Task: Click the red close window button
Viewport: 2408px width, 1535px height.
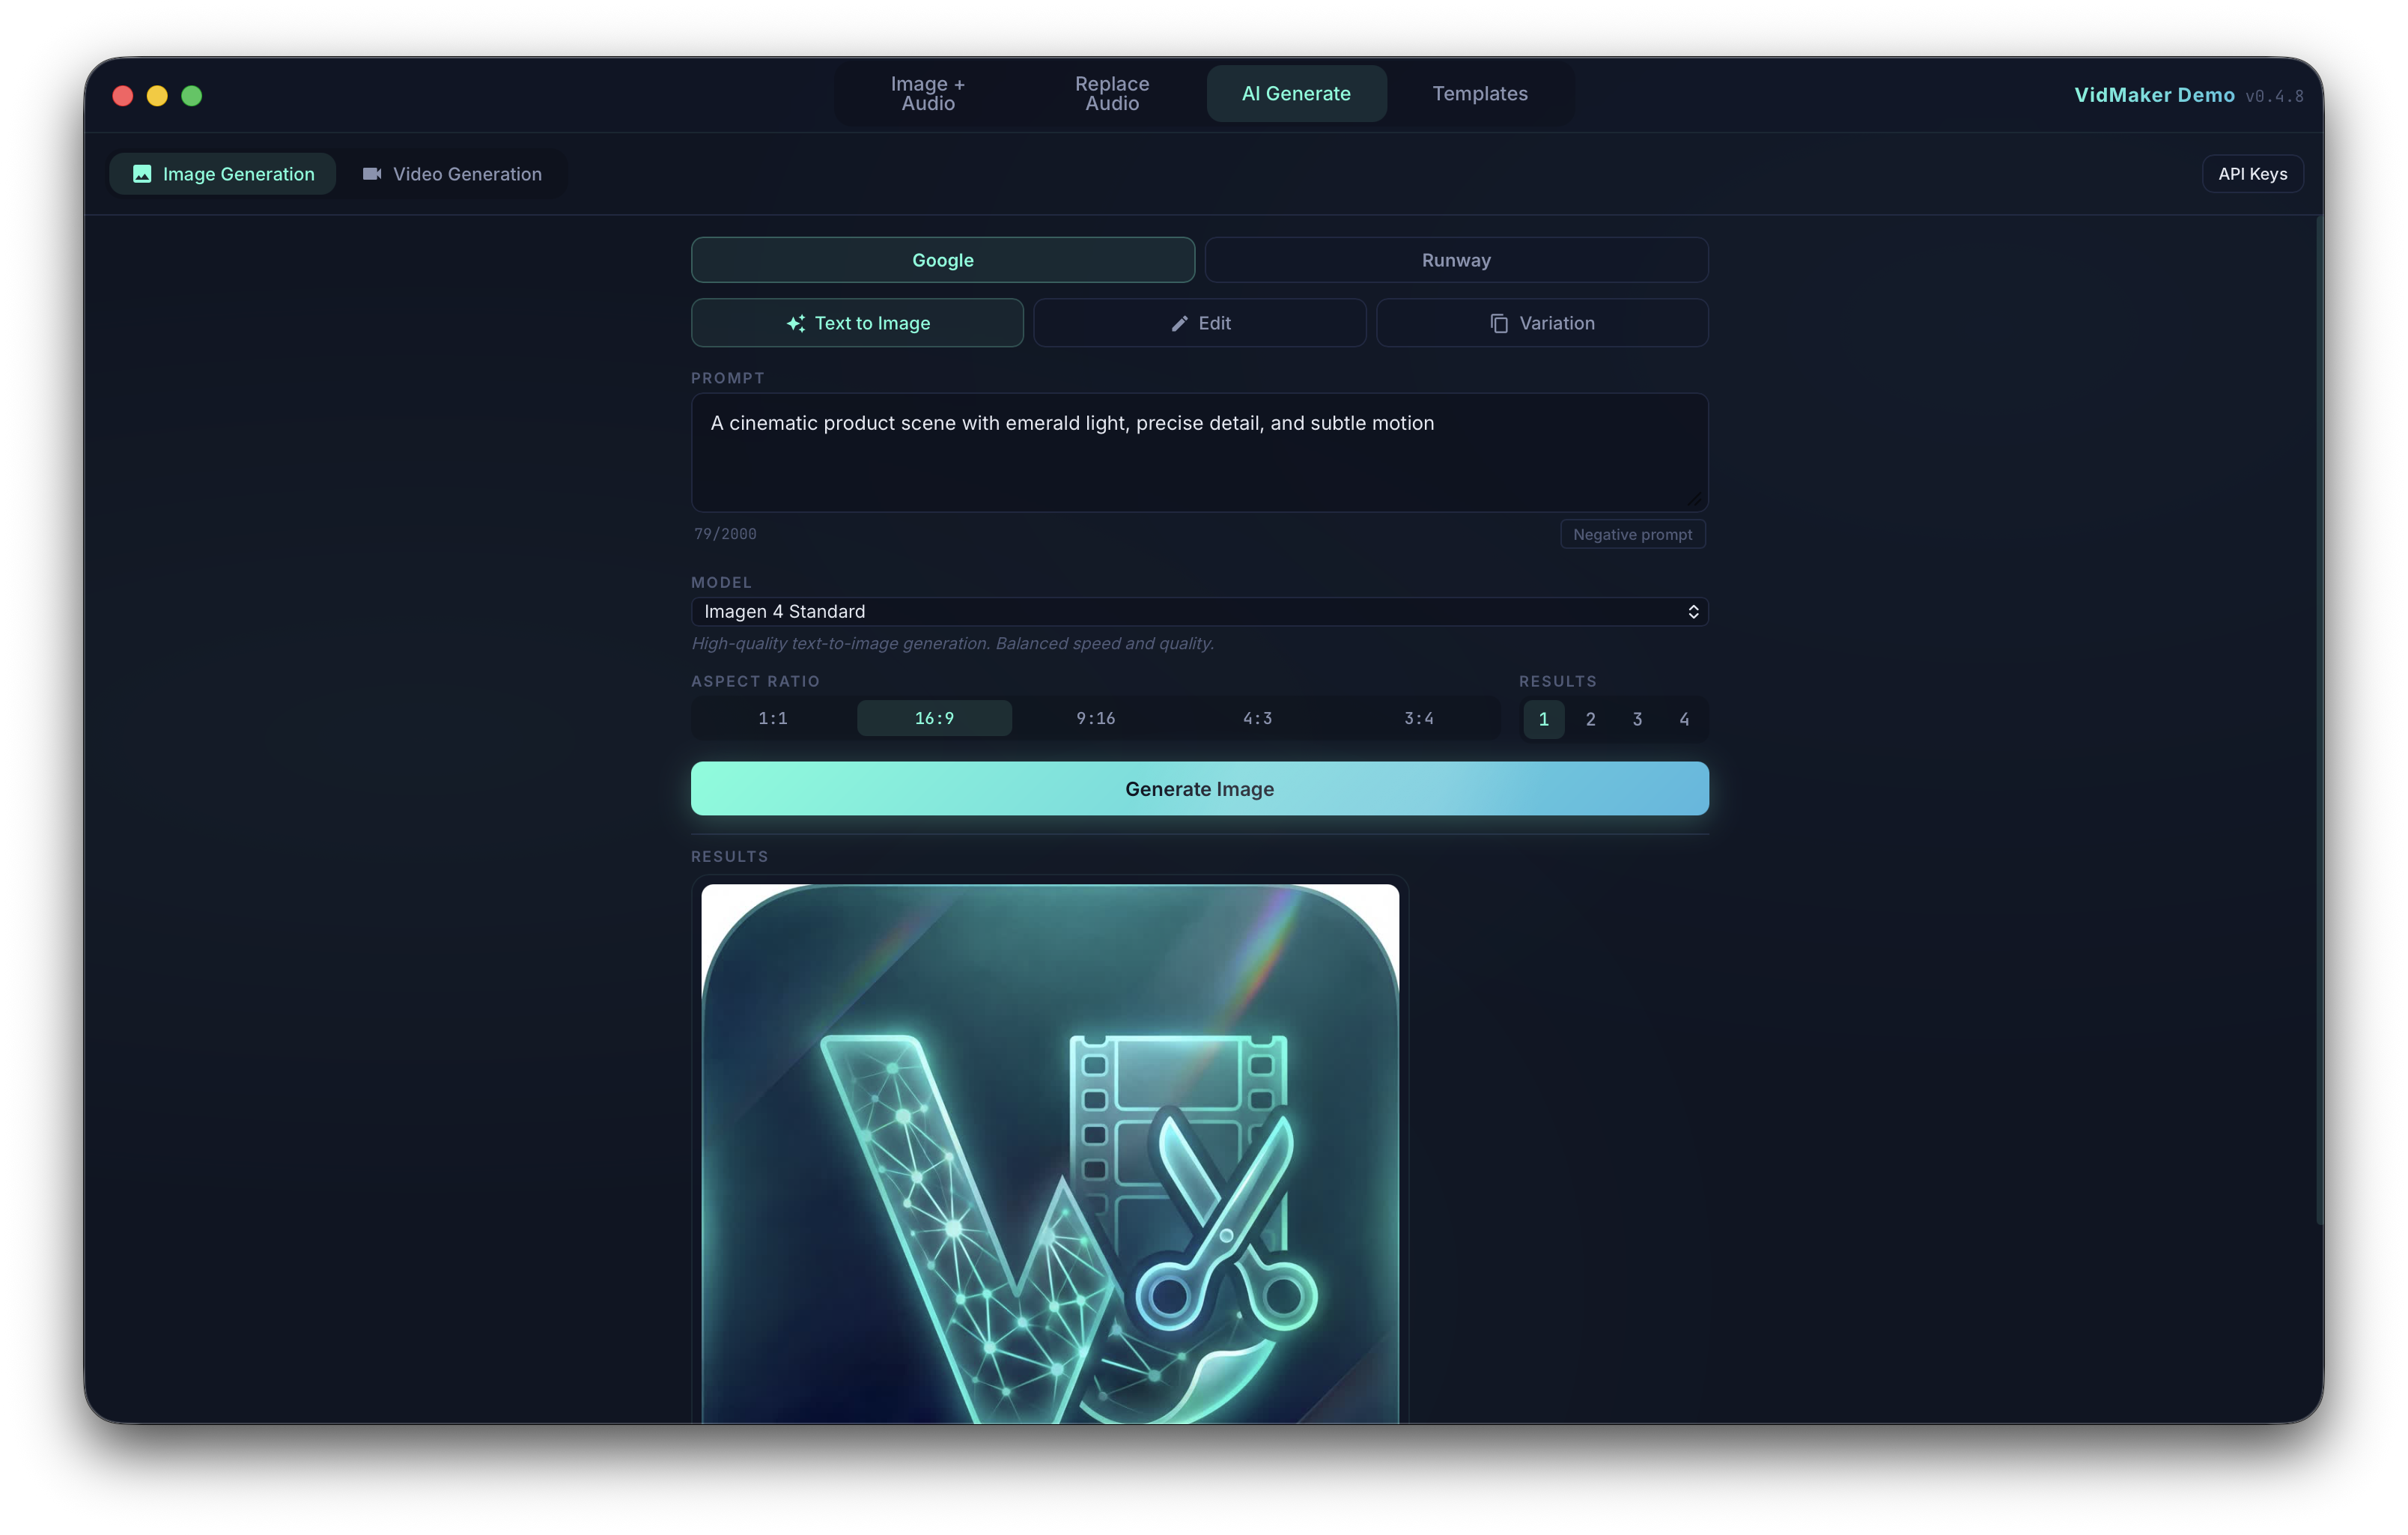Action: click(123, 95)
